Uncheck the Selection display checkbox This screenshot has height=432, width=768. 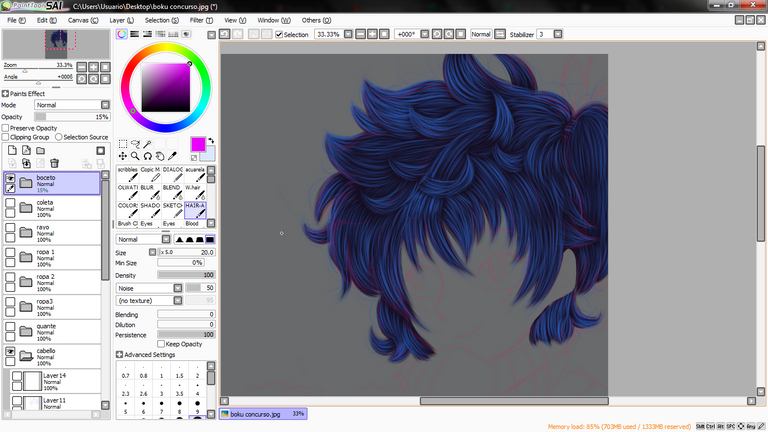coord(279,34)
